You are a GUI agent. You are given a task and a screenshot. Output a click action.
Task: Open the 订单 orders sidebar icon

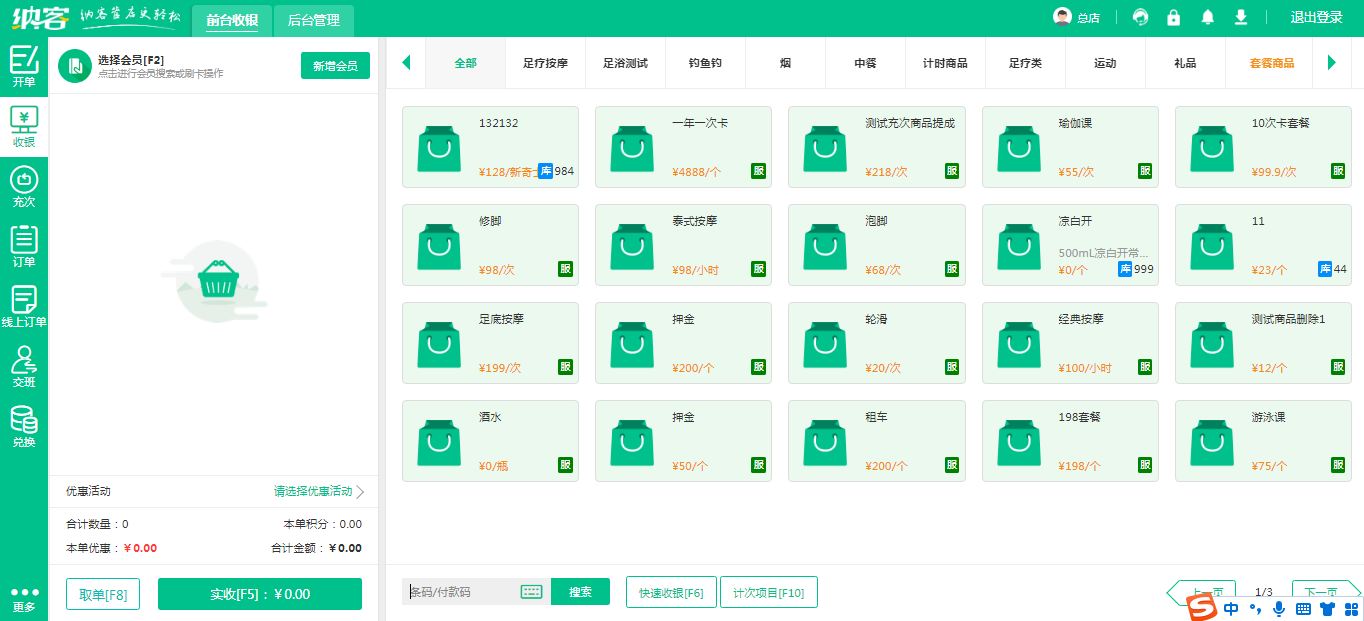tap(24, 247)
